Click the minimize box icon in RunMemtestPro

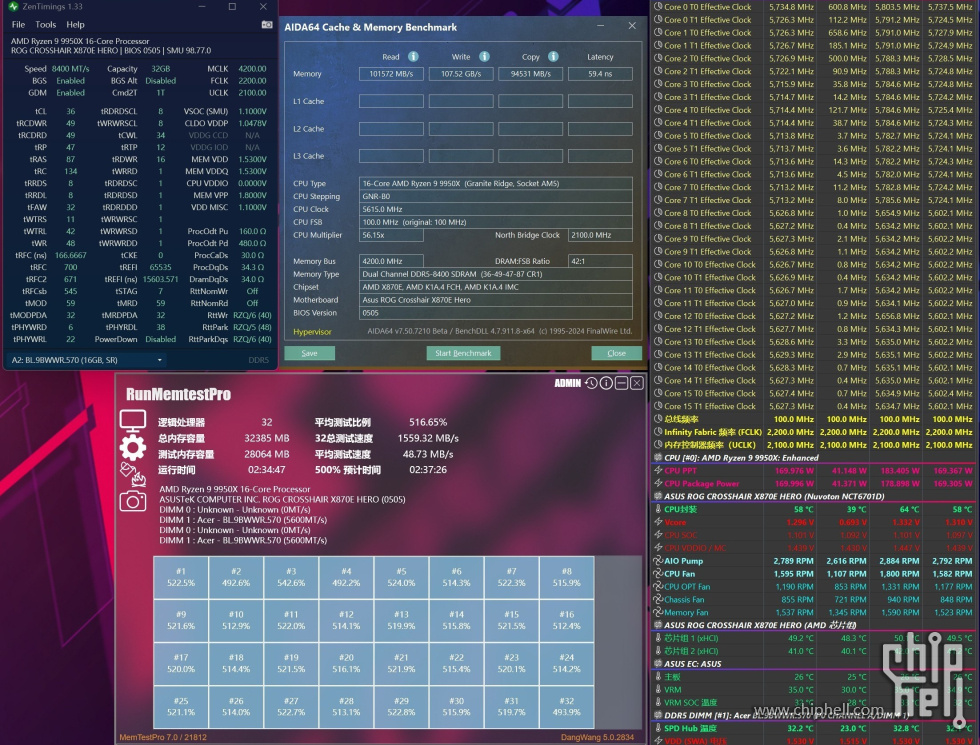621,383
